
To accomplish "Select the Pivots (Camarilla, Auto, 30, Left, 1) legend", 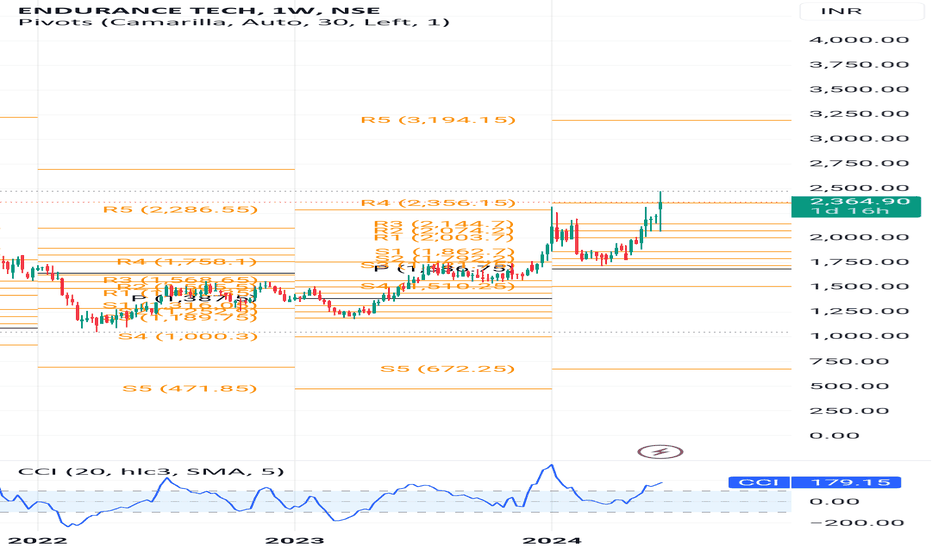I will click(234, 23).
